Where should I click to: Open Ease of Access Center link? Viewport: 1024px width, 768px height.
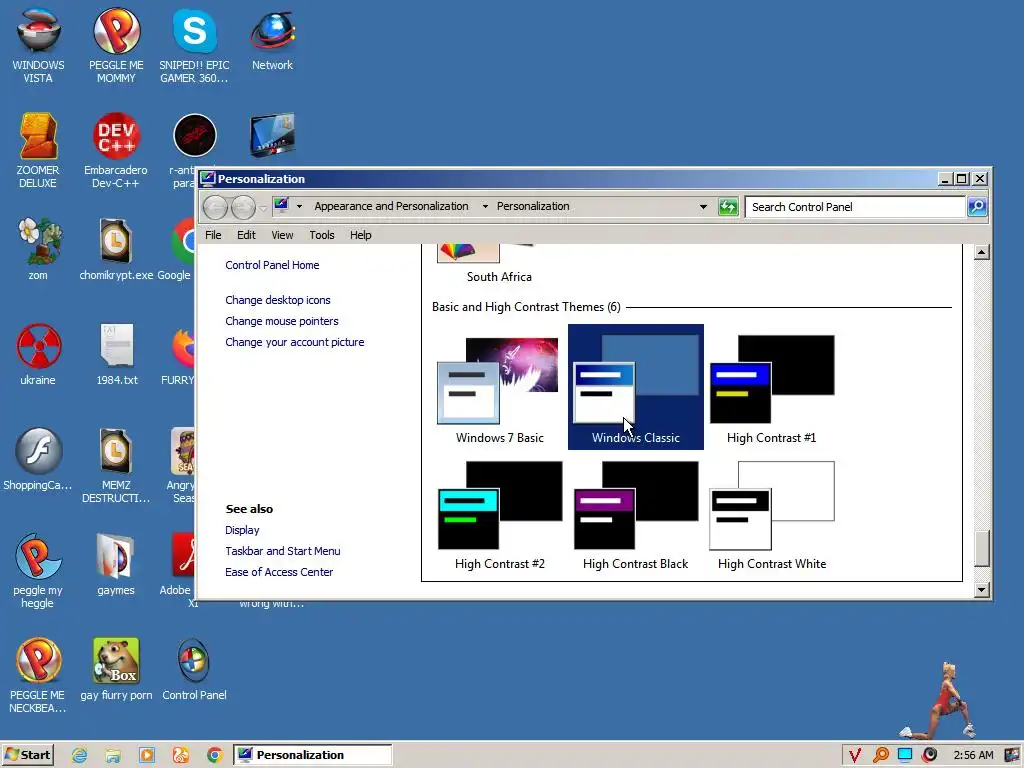pos(279,572)
